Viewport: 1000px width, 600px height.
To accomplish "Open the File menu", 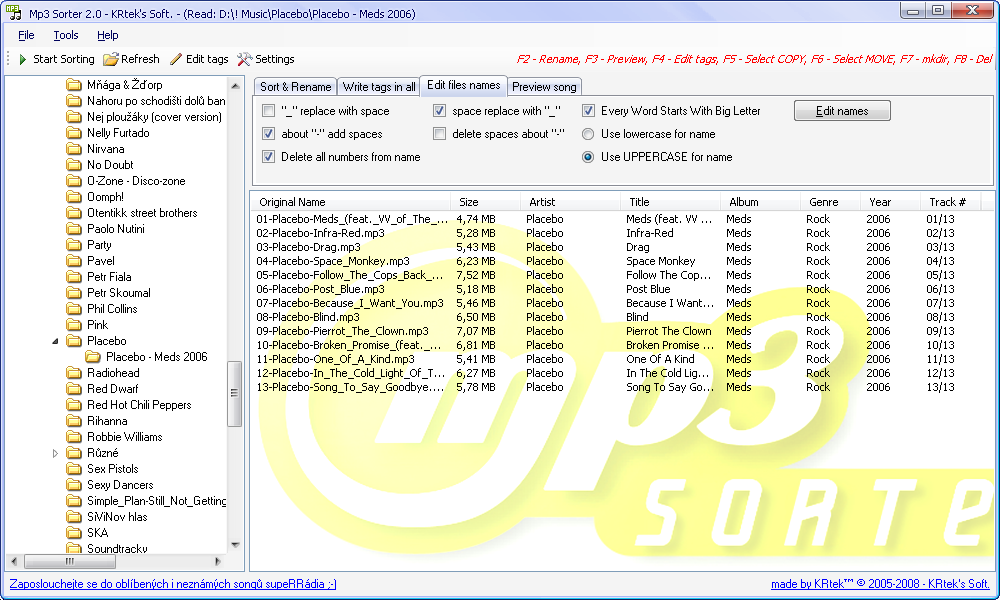I will coord(26,35).
